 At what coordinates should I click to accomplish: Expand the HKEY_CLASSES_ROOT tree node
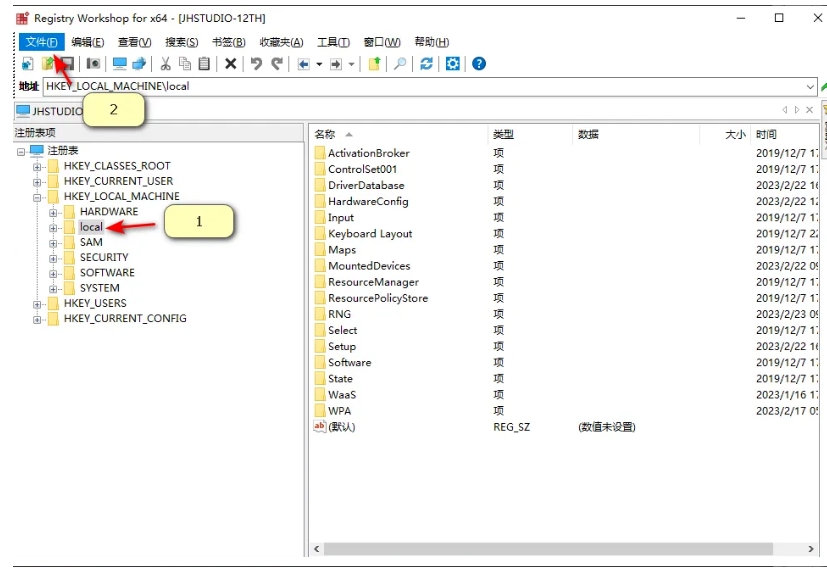coord(38,166)
